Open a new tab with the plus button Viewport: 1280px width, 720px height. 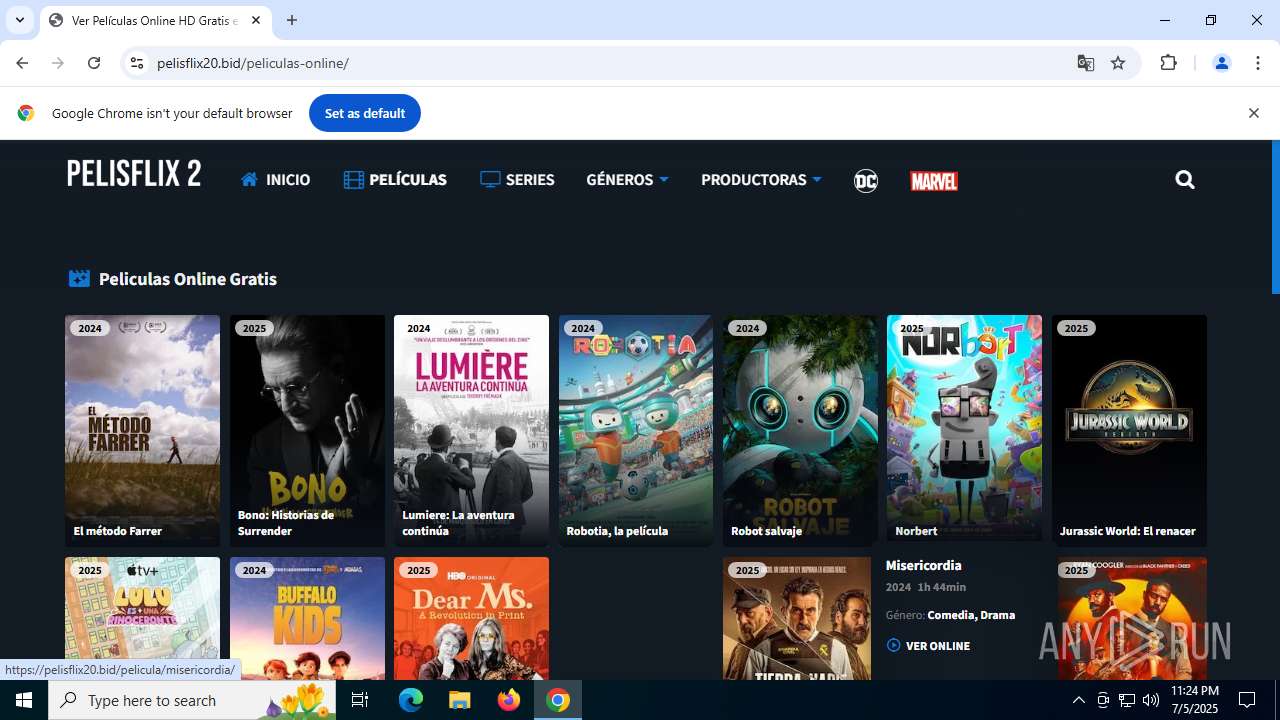point(292,20)
